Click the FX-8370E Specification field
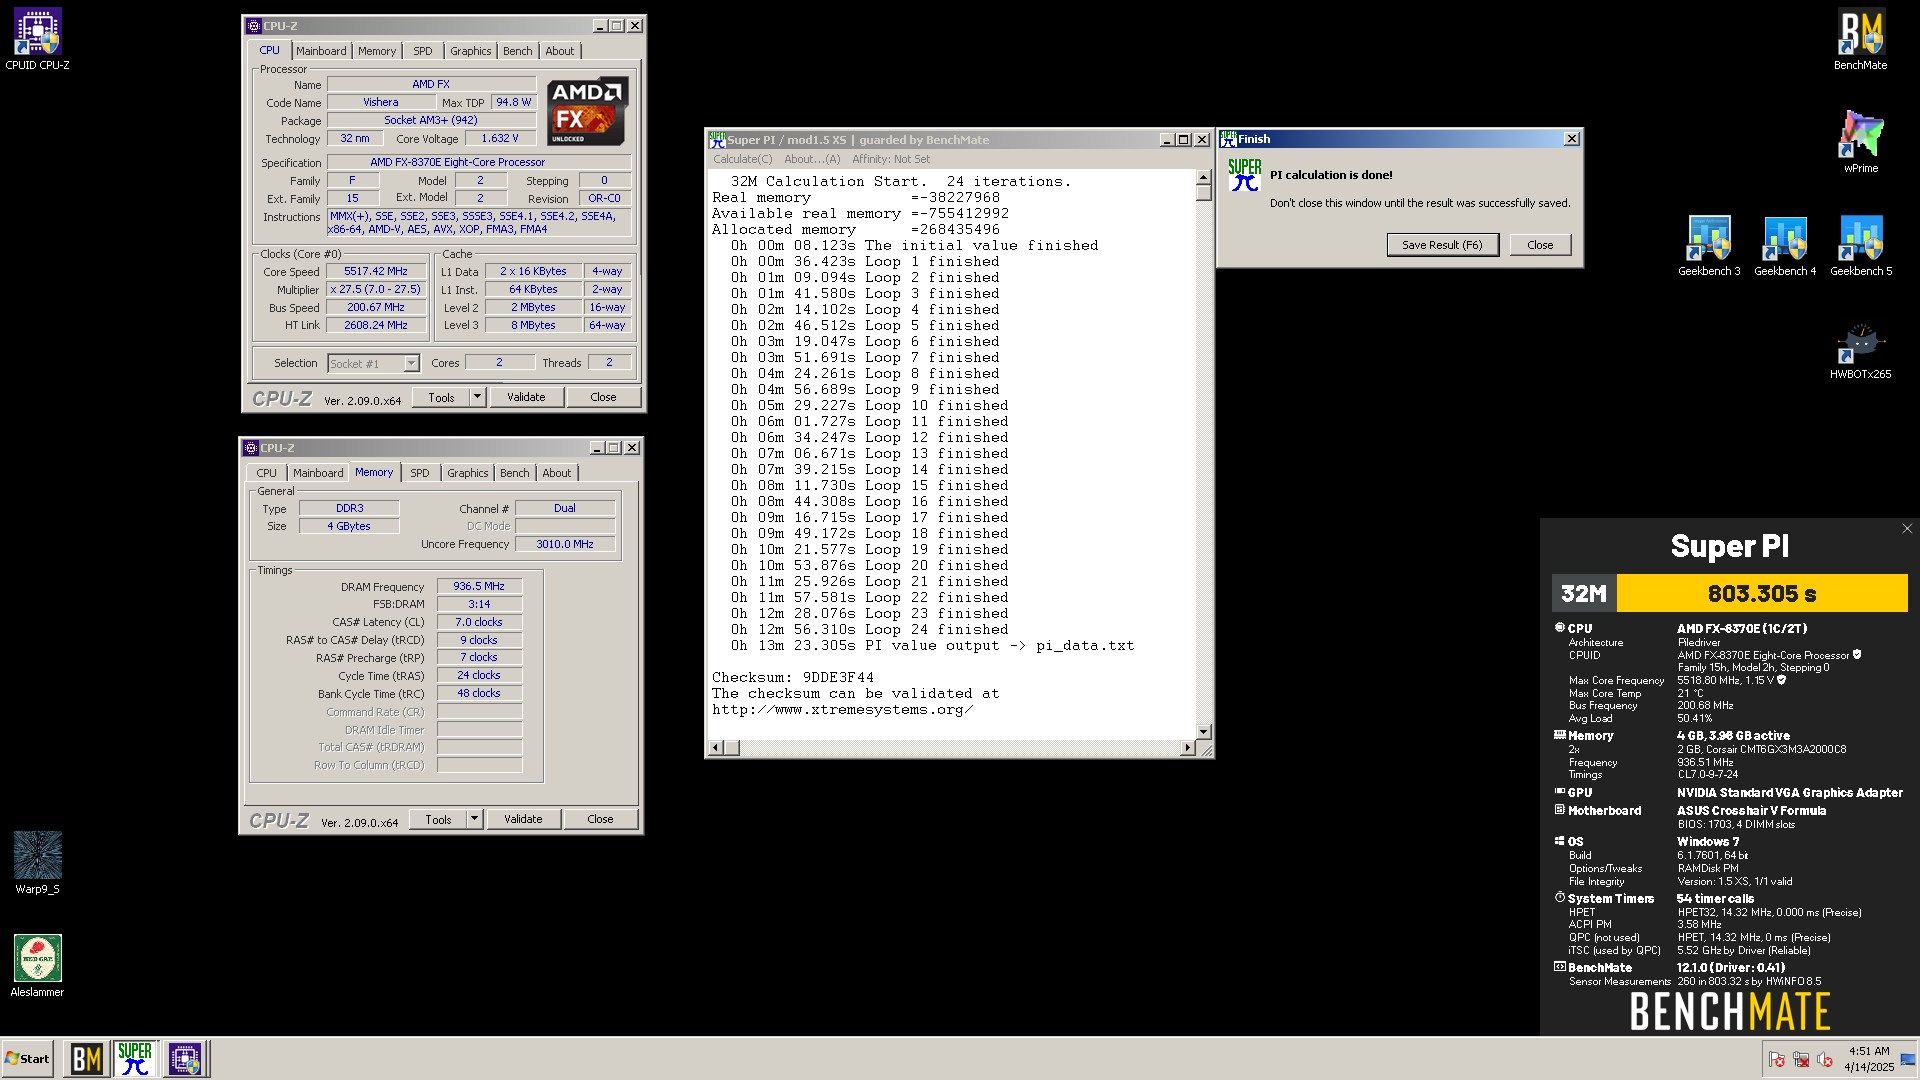The height and width of the screenshot is (1080, 1920). click(x=479, y=162)
